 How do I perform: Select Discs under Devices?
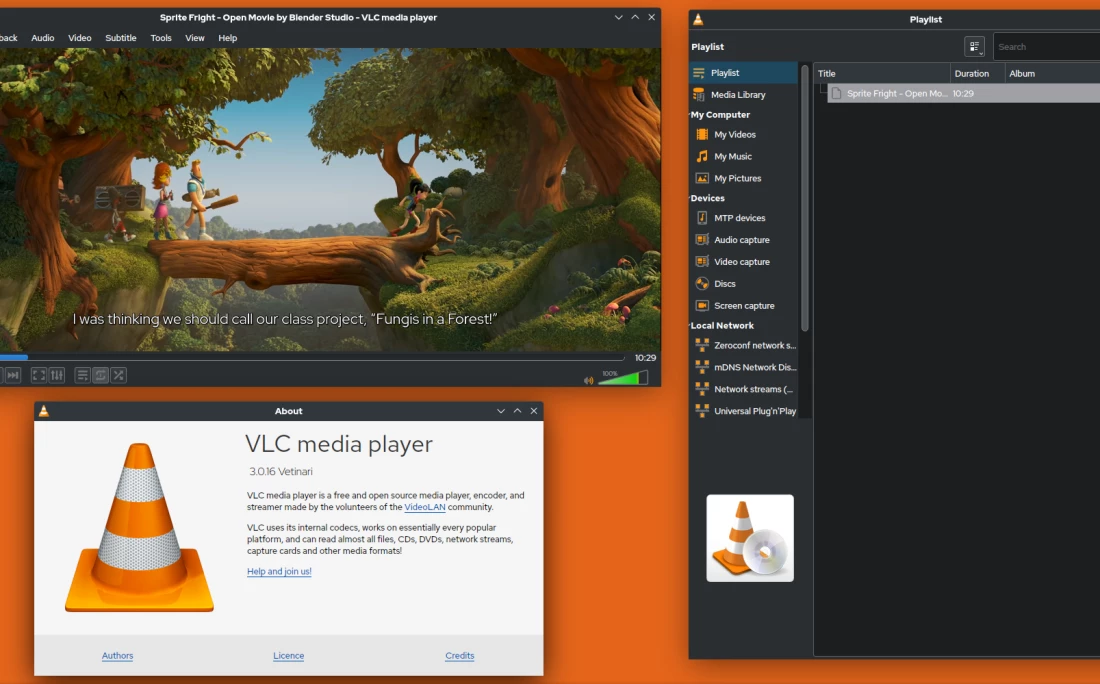724,284
